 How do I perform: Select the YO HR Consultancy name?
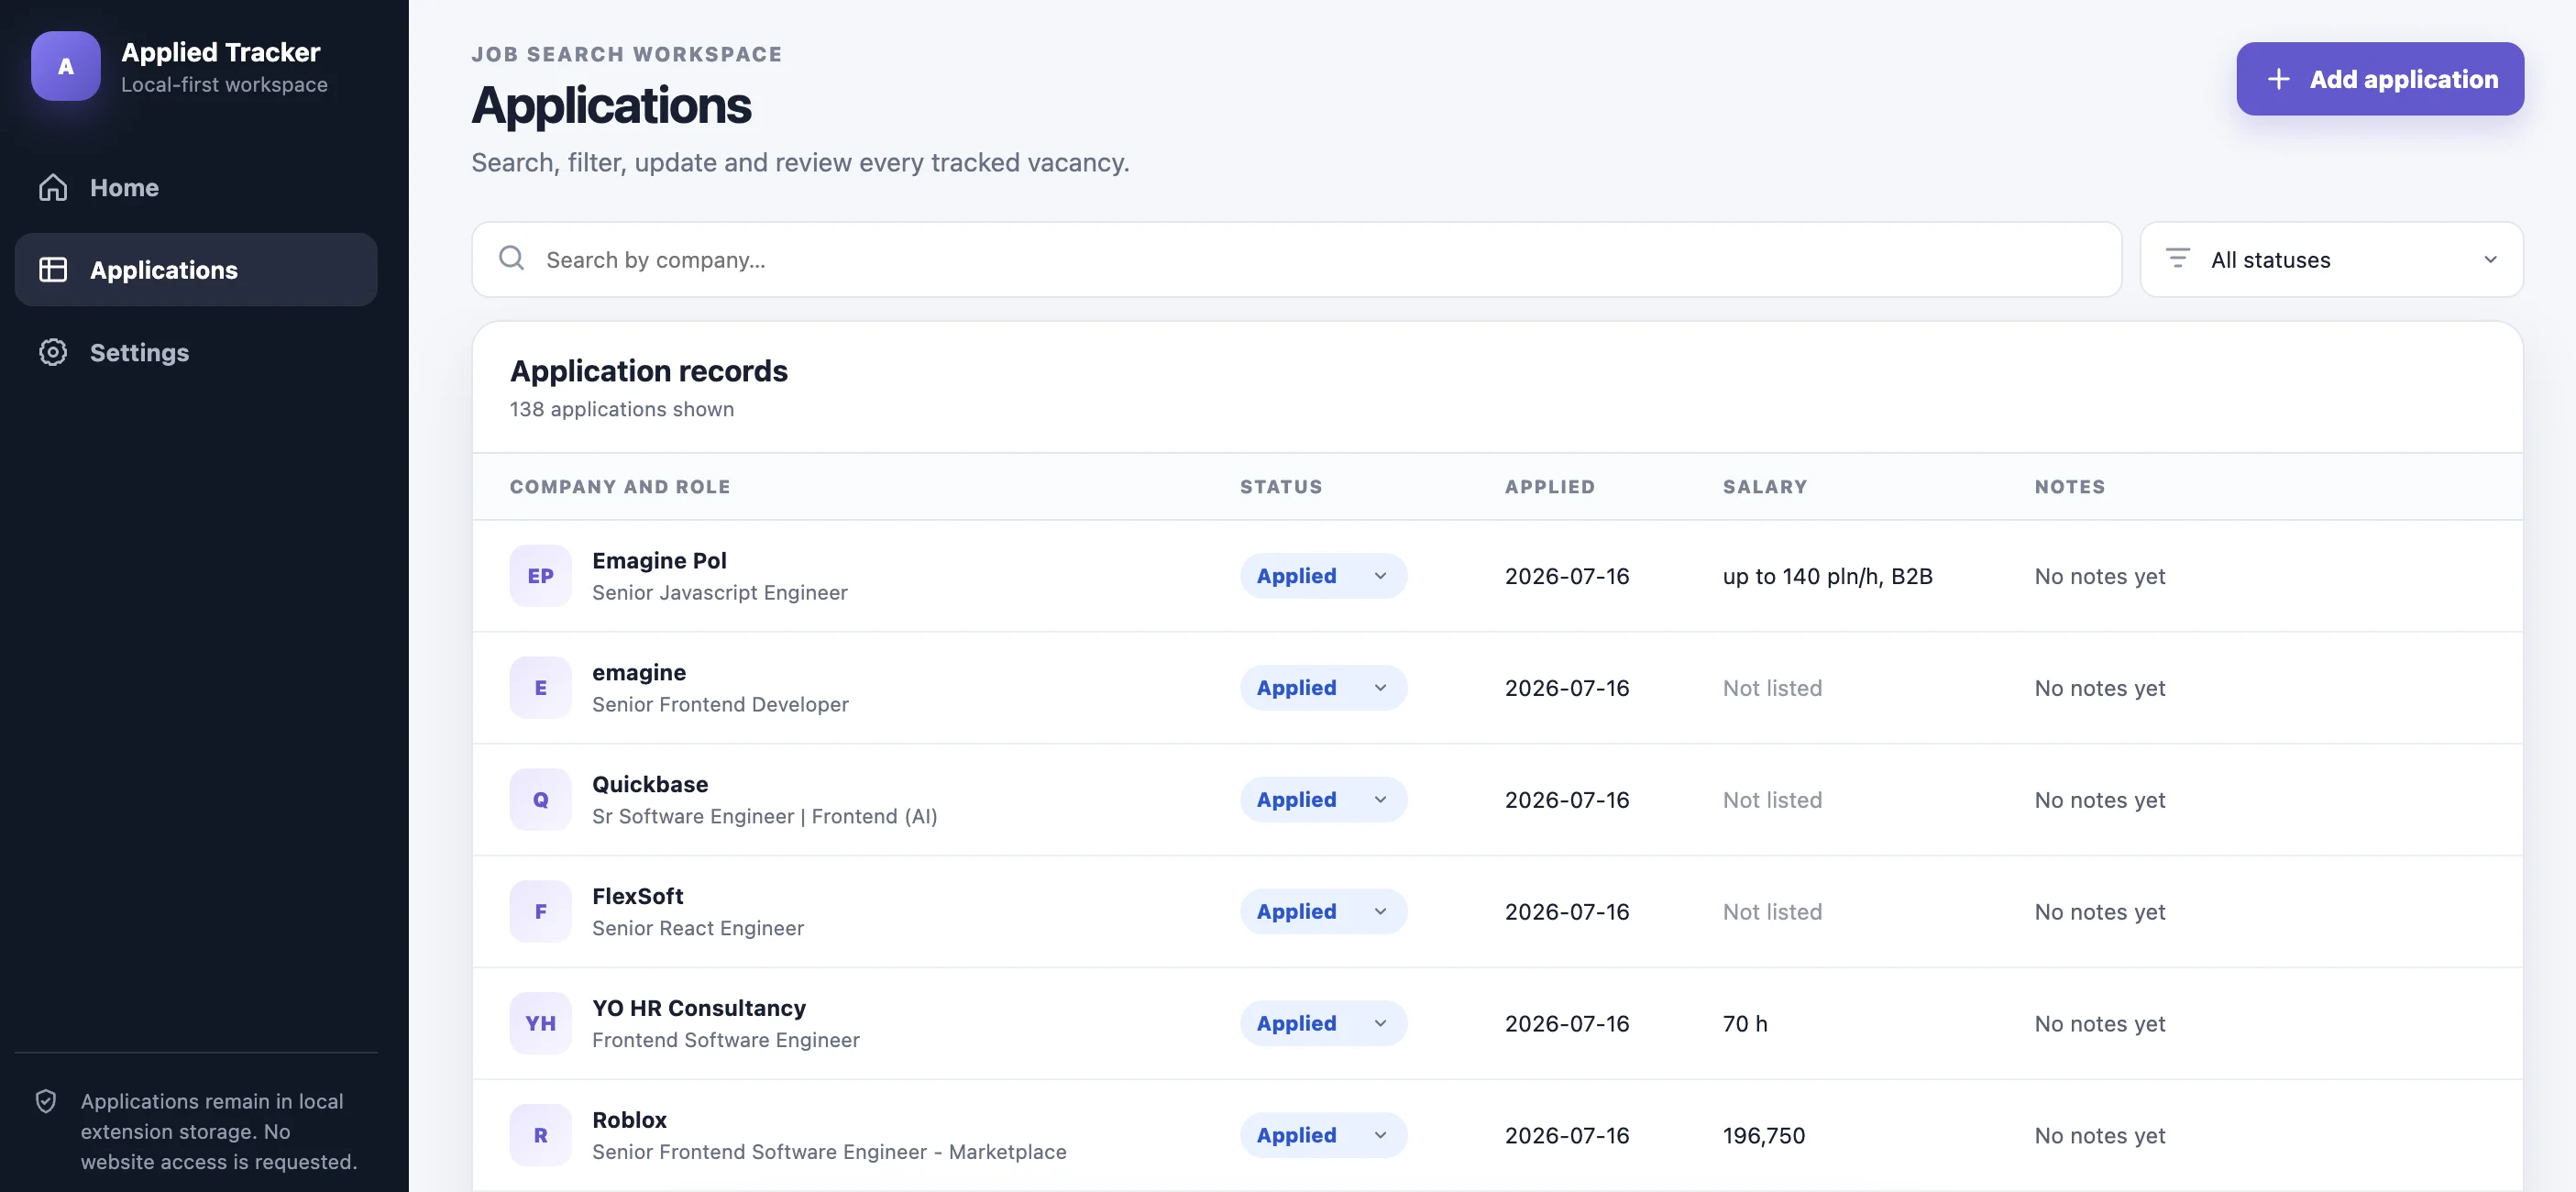pos(699,1008)
